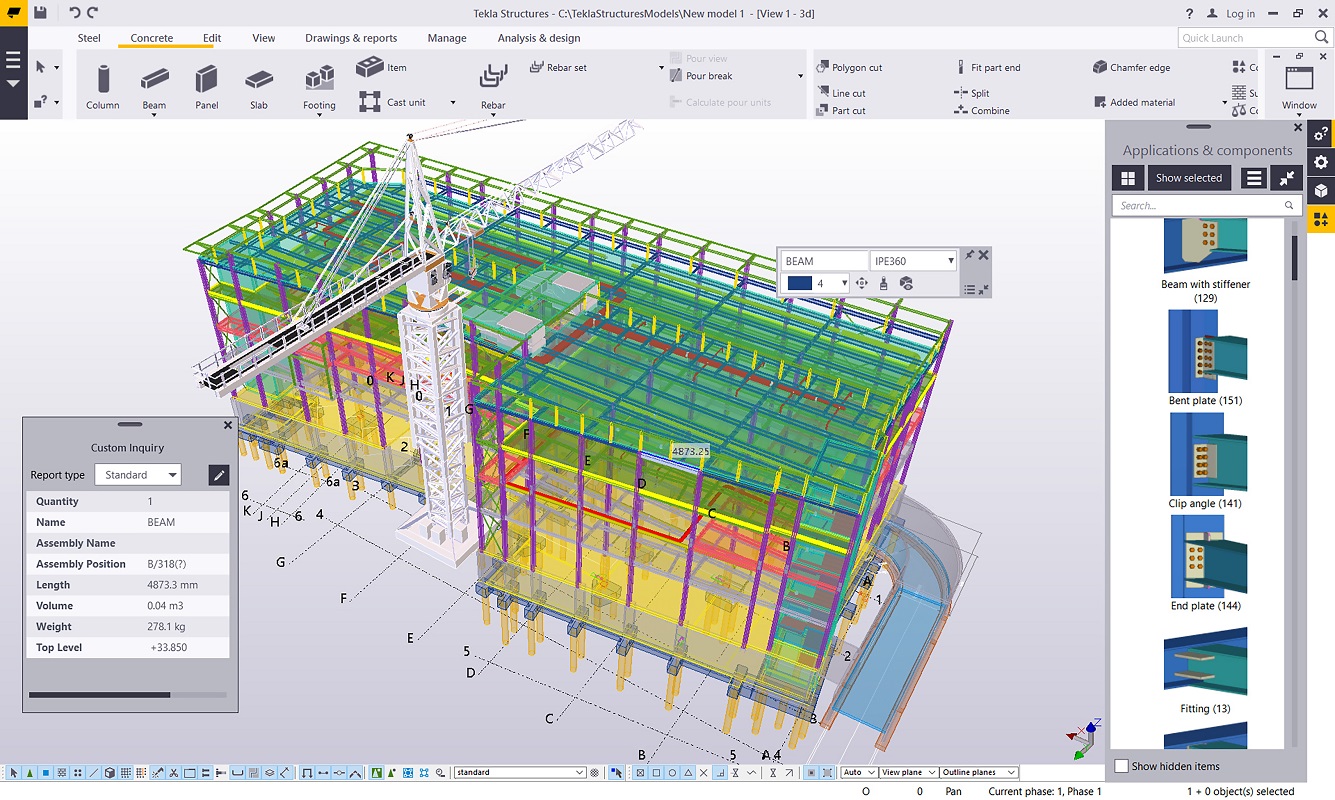Screen dimensions: 1335x800
Task: Open the IPE360 profile dropdown
Action: 948,260
